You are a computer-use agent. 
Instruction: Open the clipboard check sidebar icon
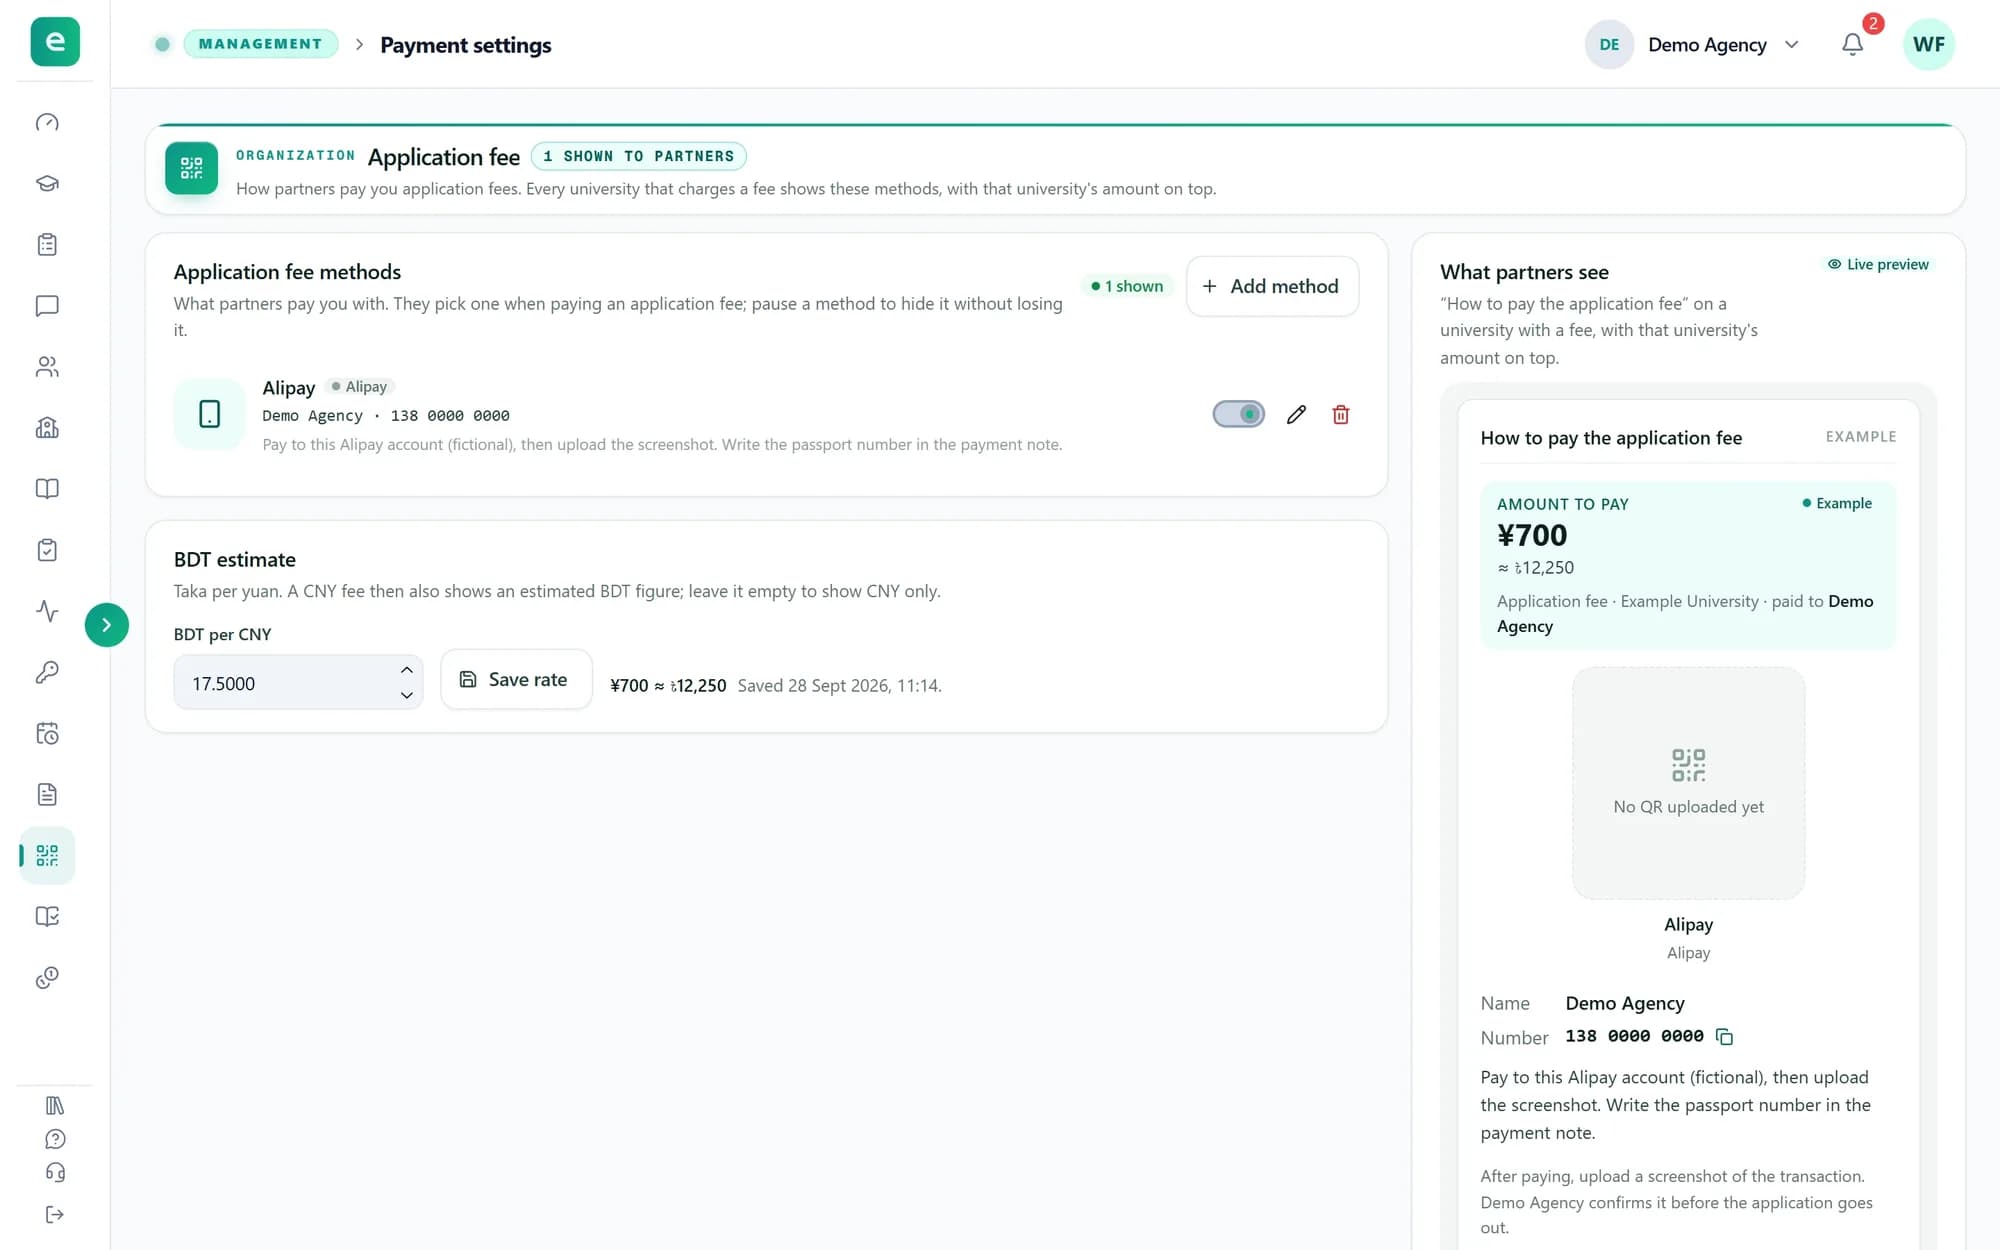(47, 550)
